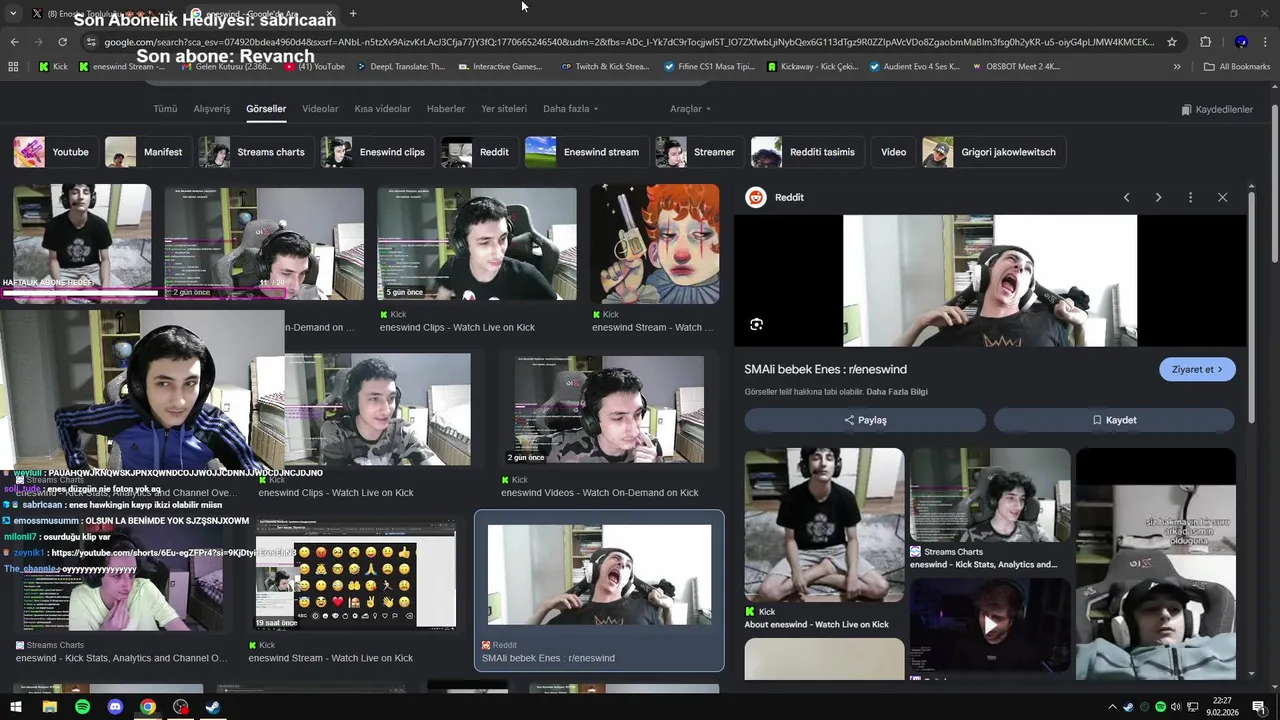Open the Windows Start menu

[15, 707]
